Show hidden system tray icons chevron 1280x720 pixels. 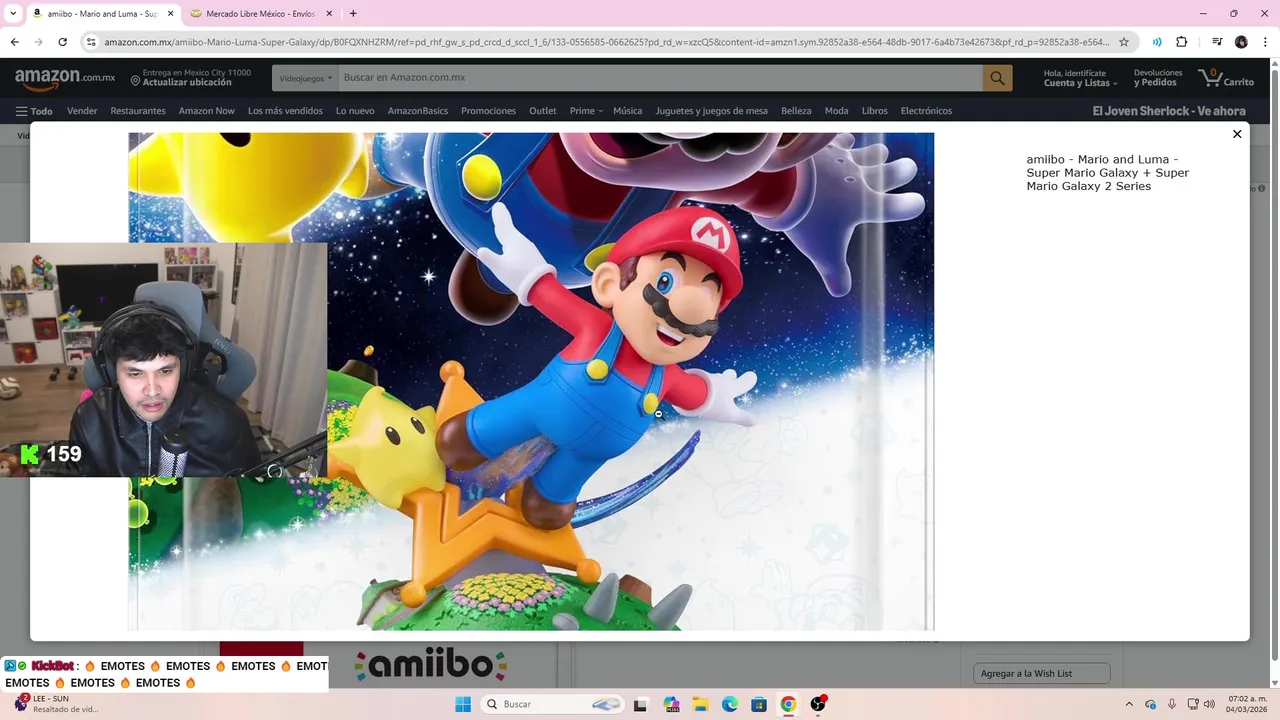coord(1129,704)
